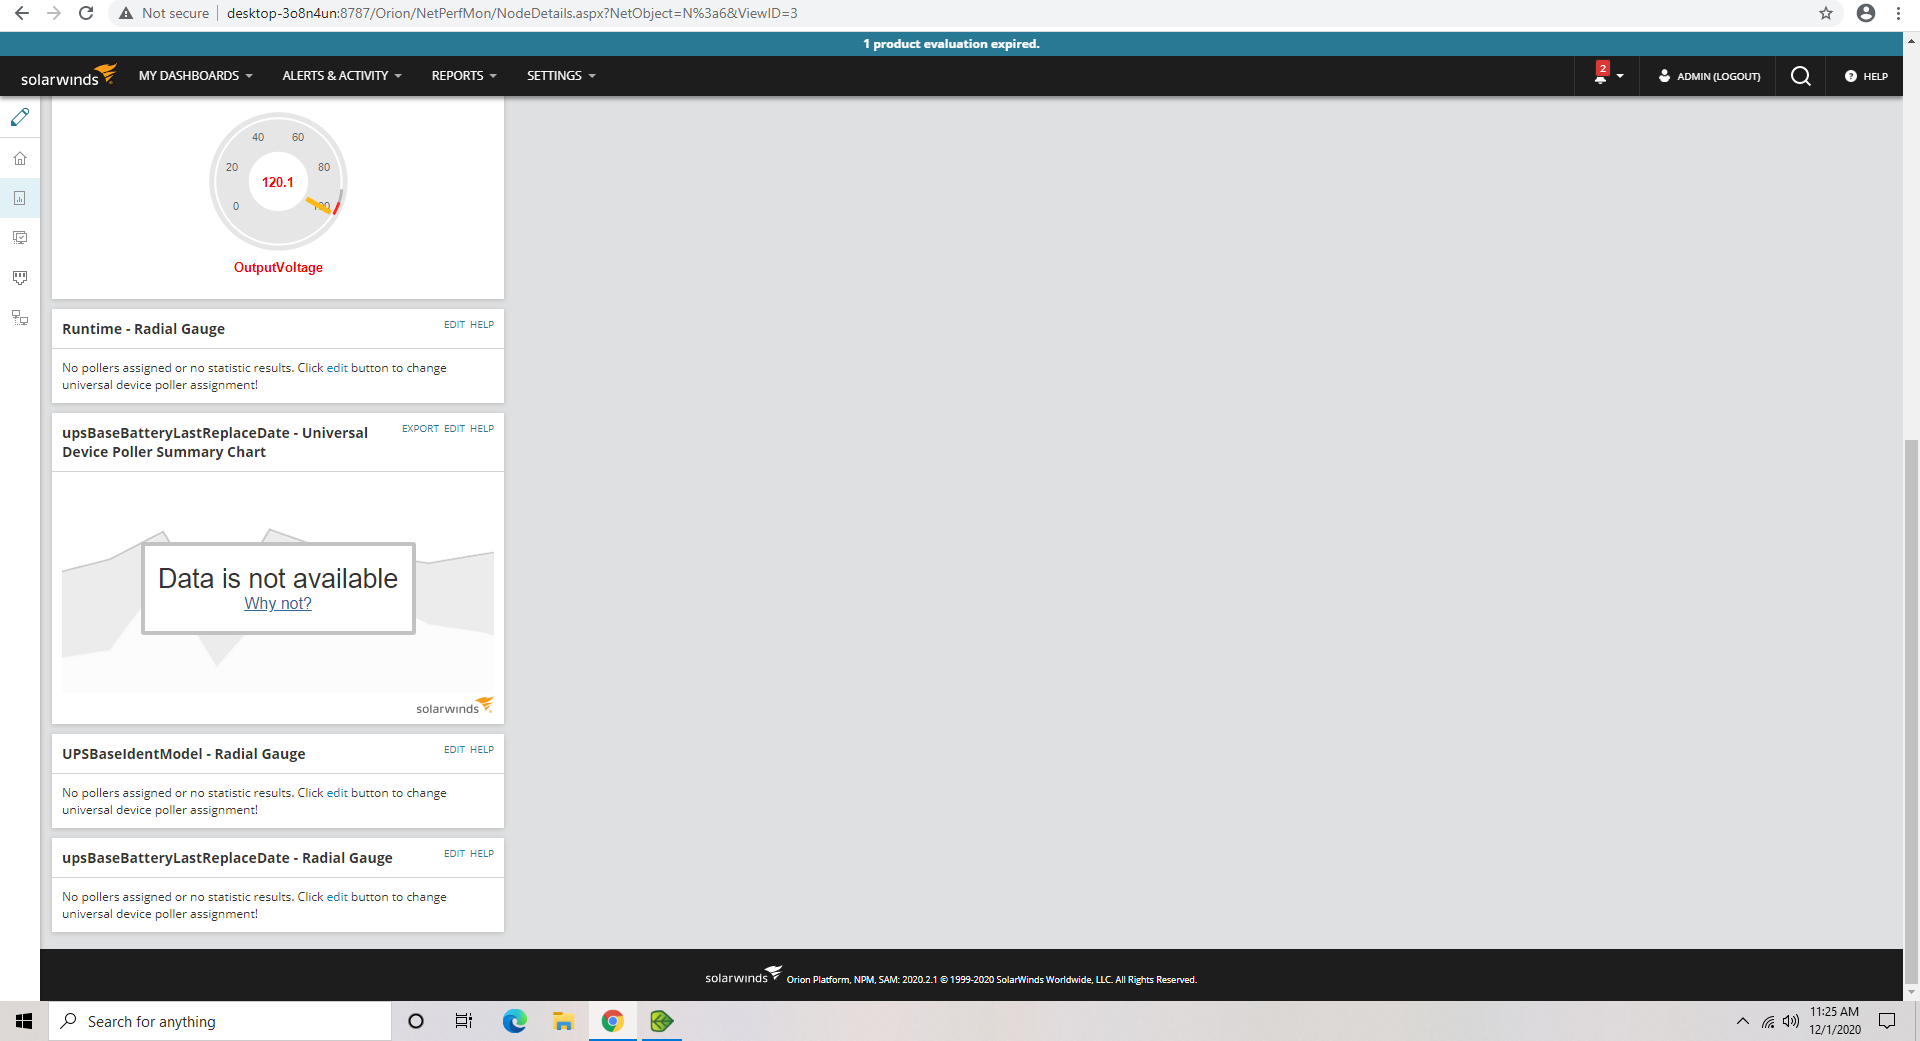Click the SolarWinds logo in navbar
This screenshot has width=1920, height=1041.
68,76
